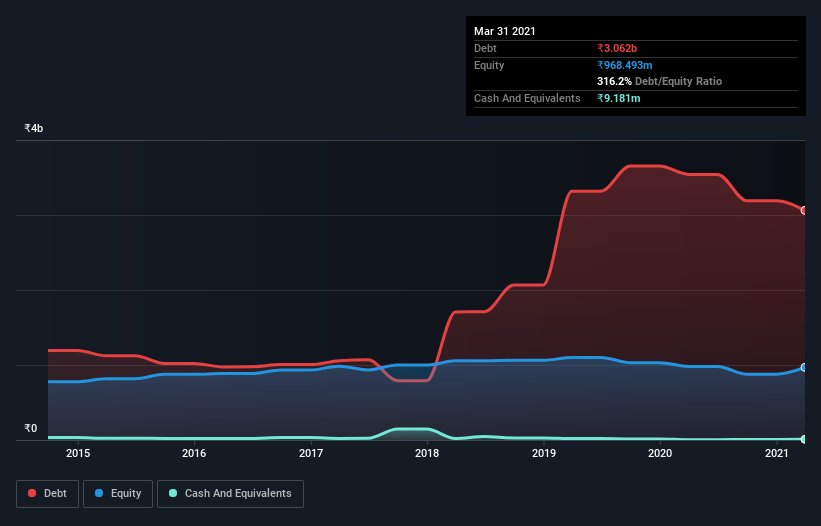Screen dimensions: 821x526
Task: Click the Equity row label in the tooltip
Action: coord(489,65)
